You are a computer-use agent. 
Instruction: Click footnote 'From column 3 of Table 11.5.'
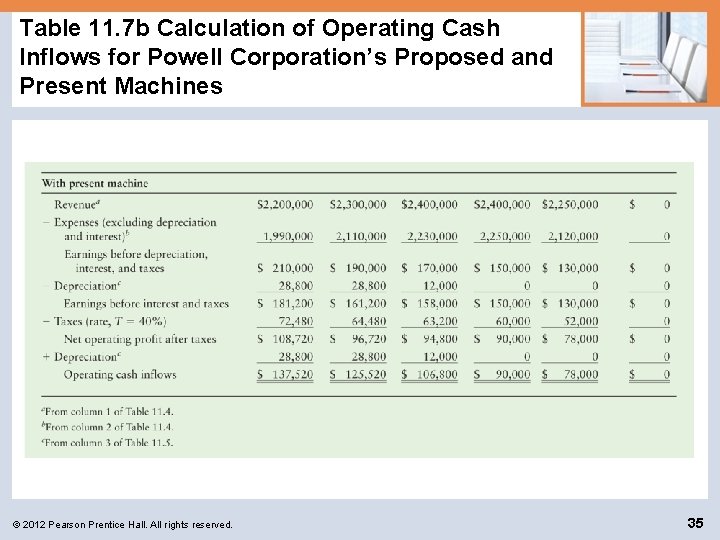(108, 443)
